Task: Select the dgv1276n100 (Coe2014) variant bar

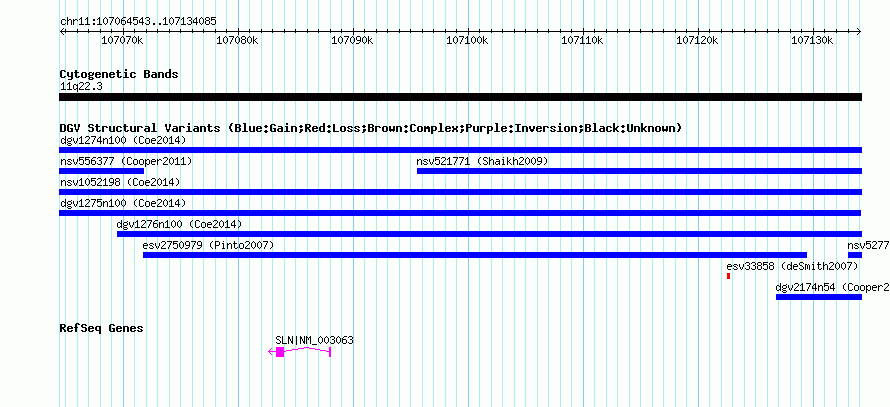Action: pos(489,234)
